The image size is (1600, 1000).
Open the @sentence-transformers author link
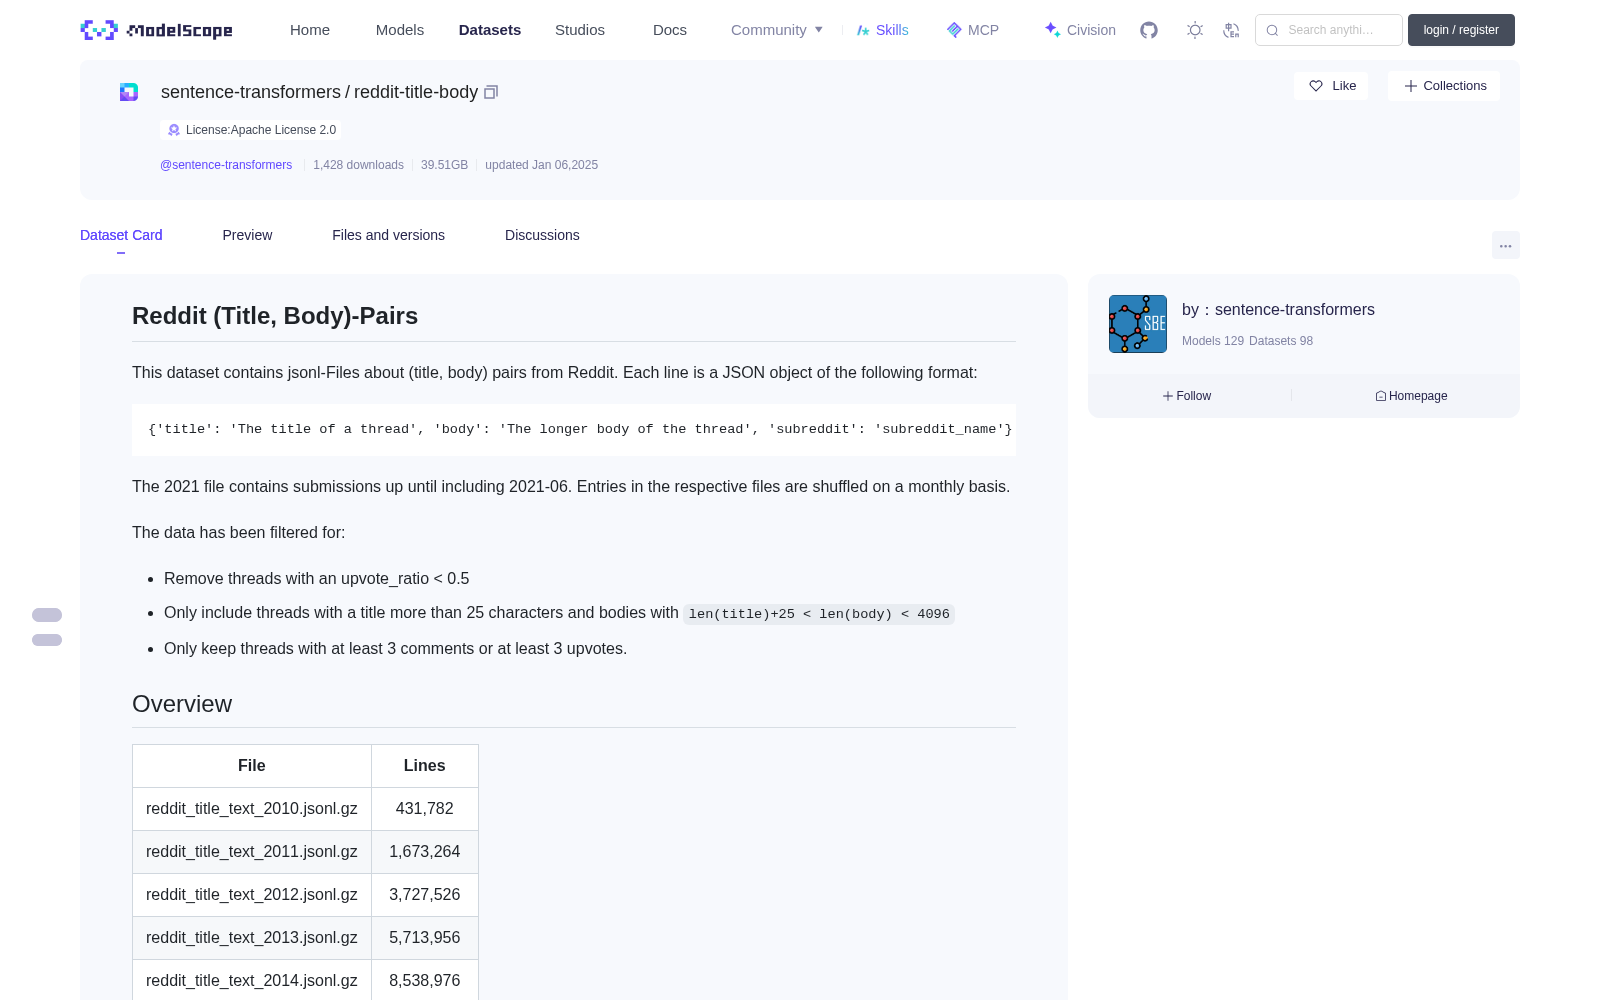[x=226, y=165]
